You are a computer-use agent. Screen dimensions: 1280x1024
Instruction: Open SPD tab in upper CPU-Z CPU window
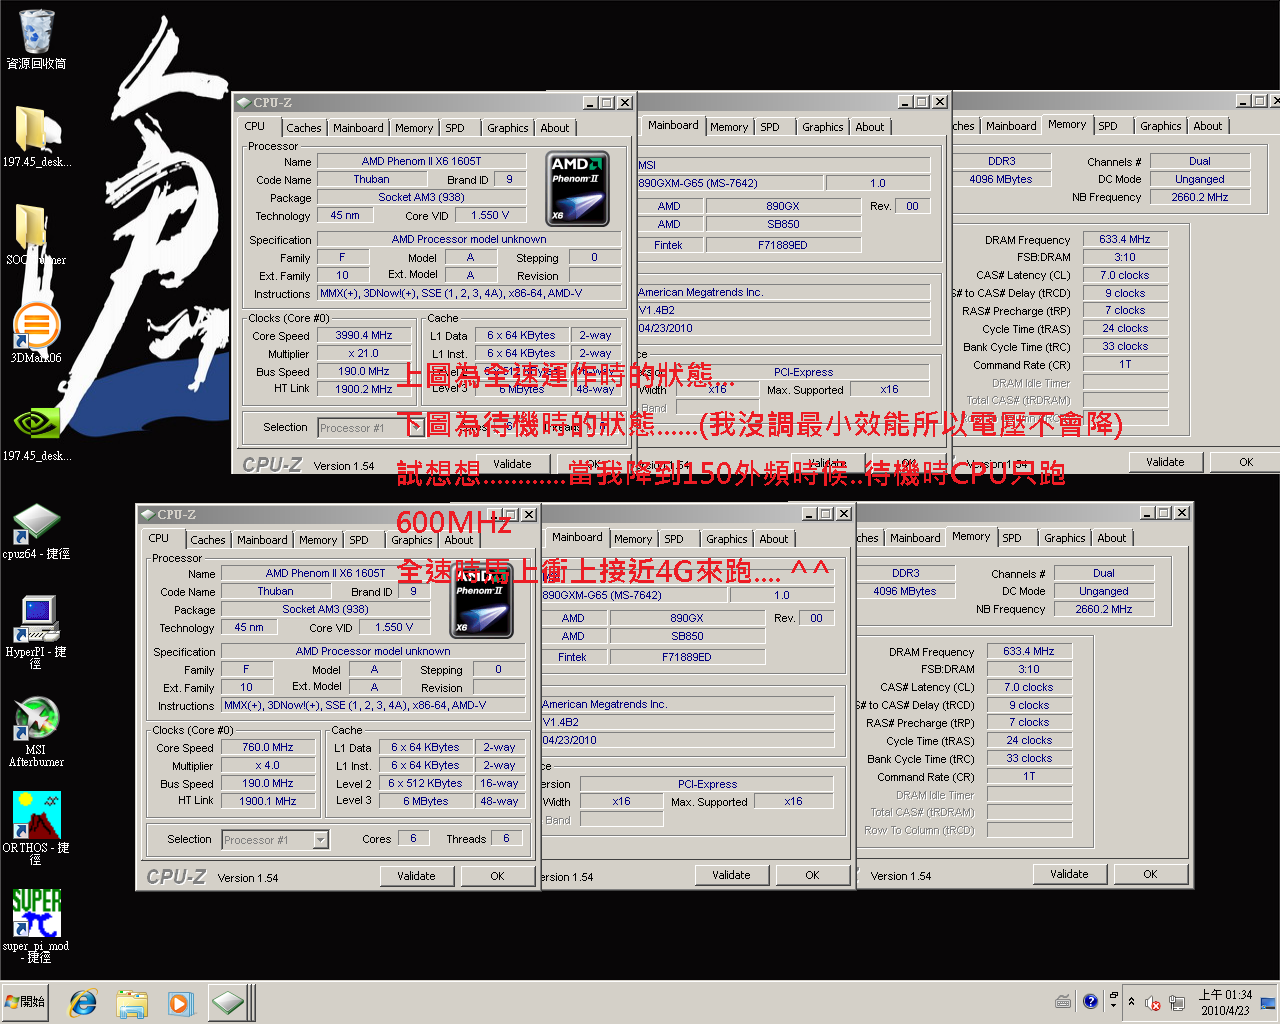(x=455, y=128)
